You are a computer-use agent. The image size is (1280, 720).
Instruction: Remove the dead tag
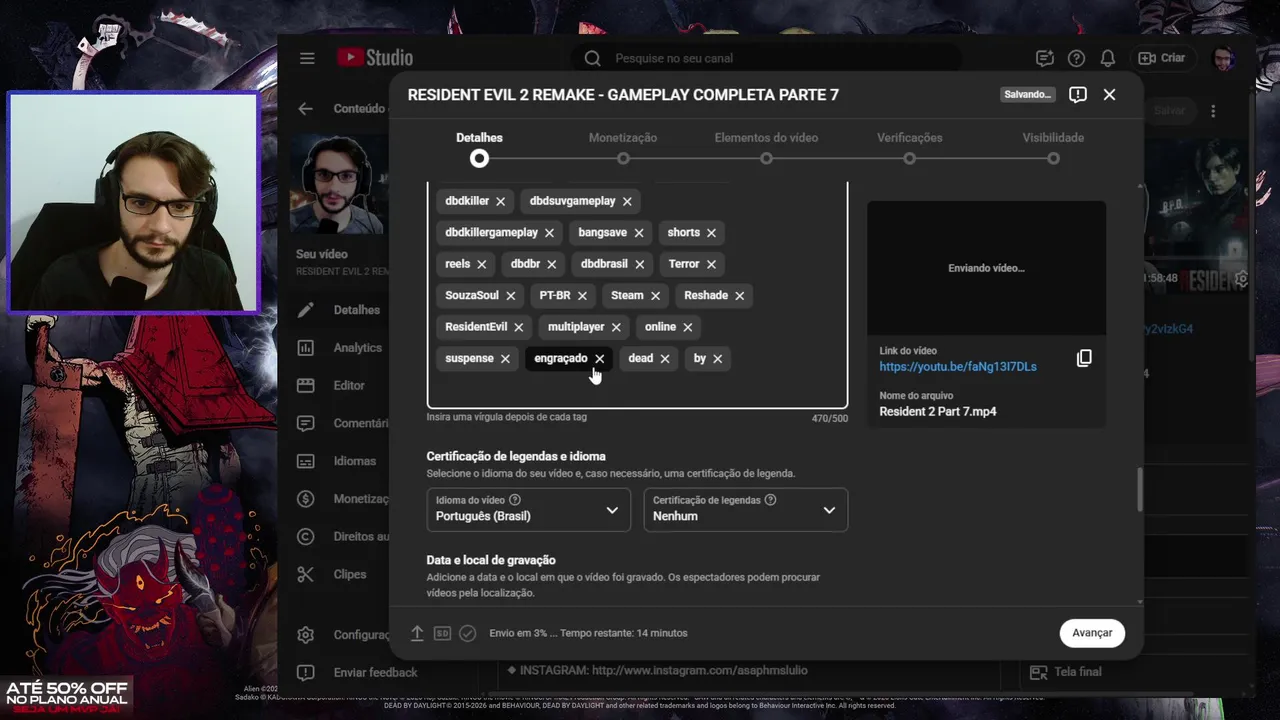tap(665, 359)
